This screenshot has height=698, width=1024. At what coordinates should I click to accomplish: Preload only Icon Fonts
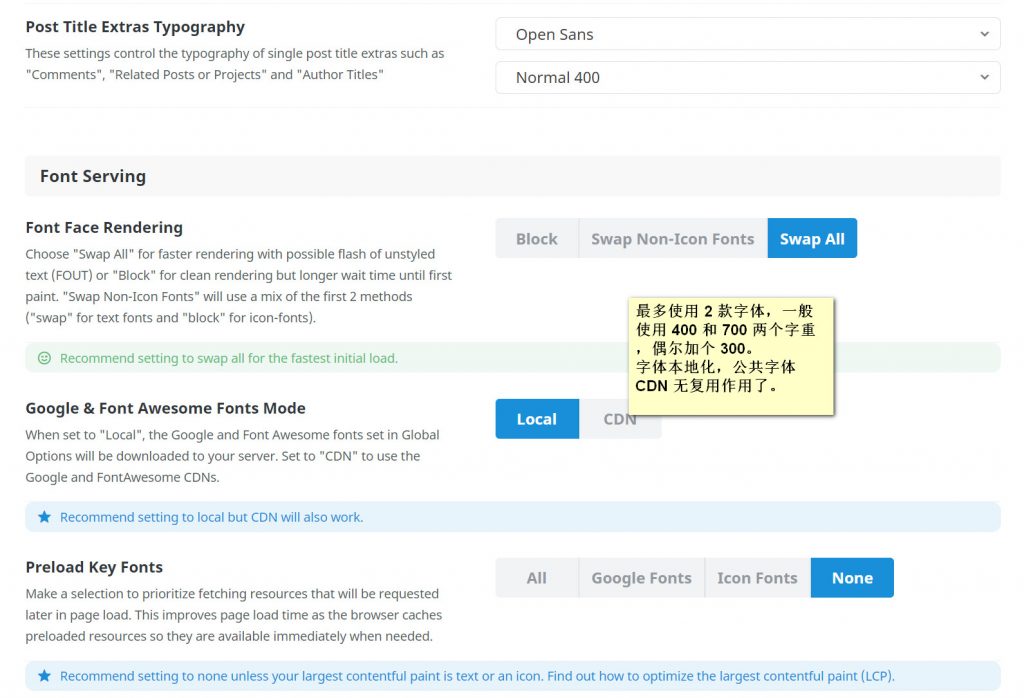(x=757, y=578)
